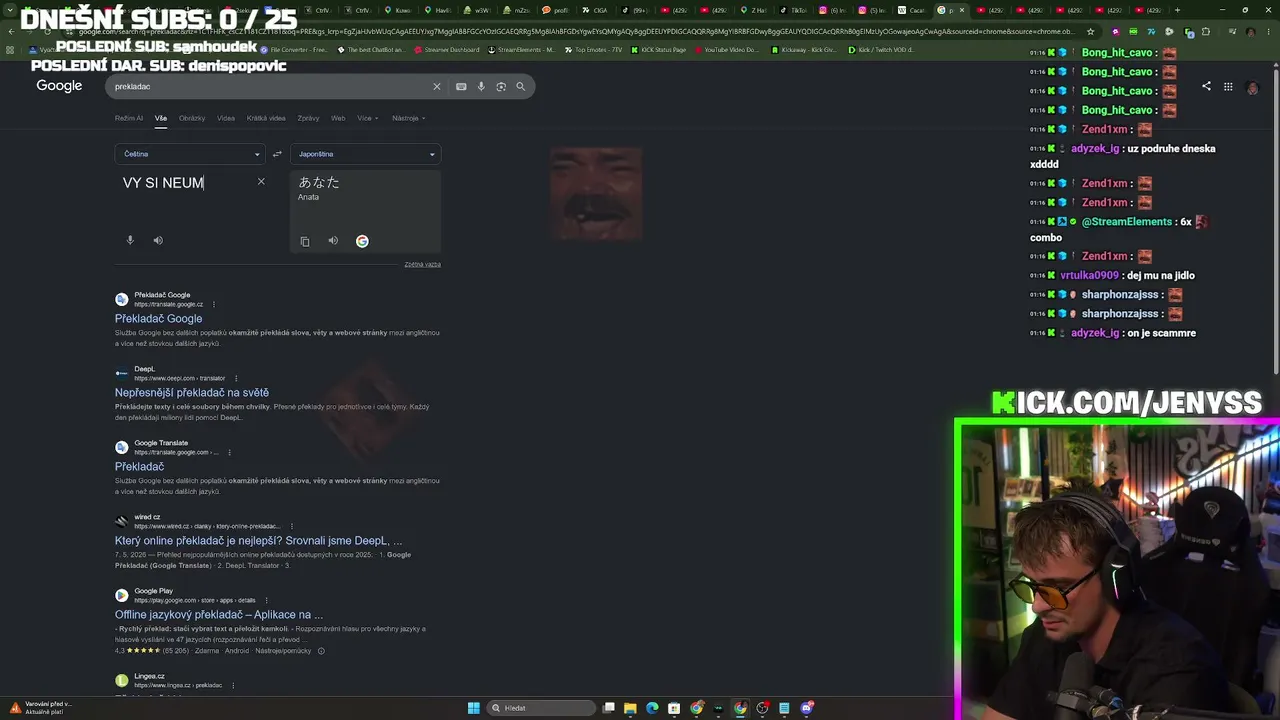Dictate source text with translator microphone
1280x720 pixels.
pos(130,240)
